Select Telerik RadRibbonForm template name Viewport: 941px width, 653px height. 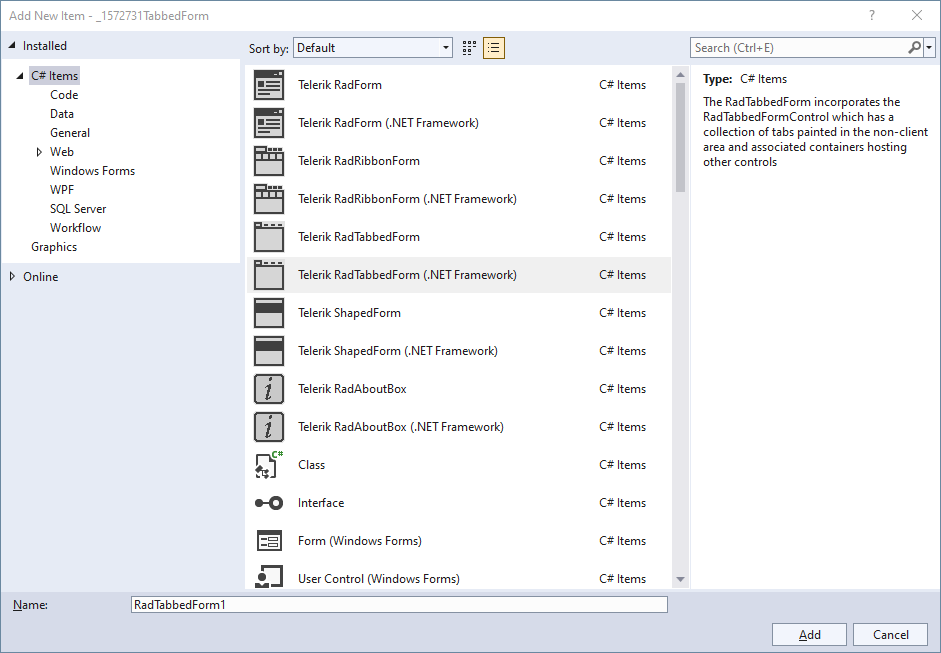tap(359, 161)
